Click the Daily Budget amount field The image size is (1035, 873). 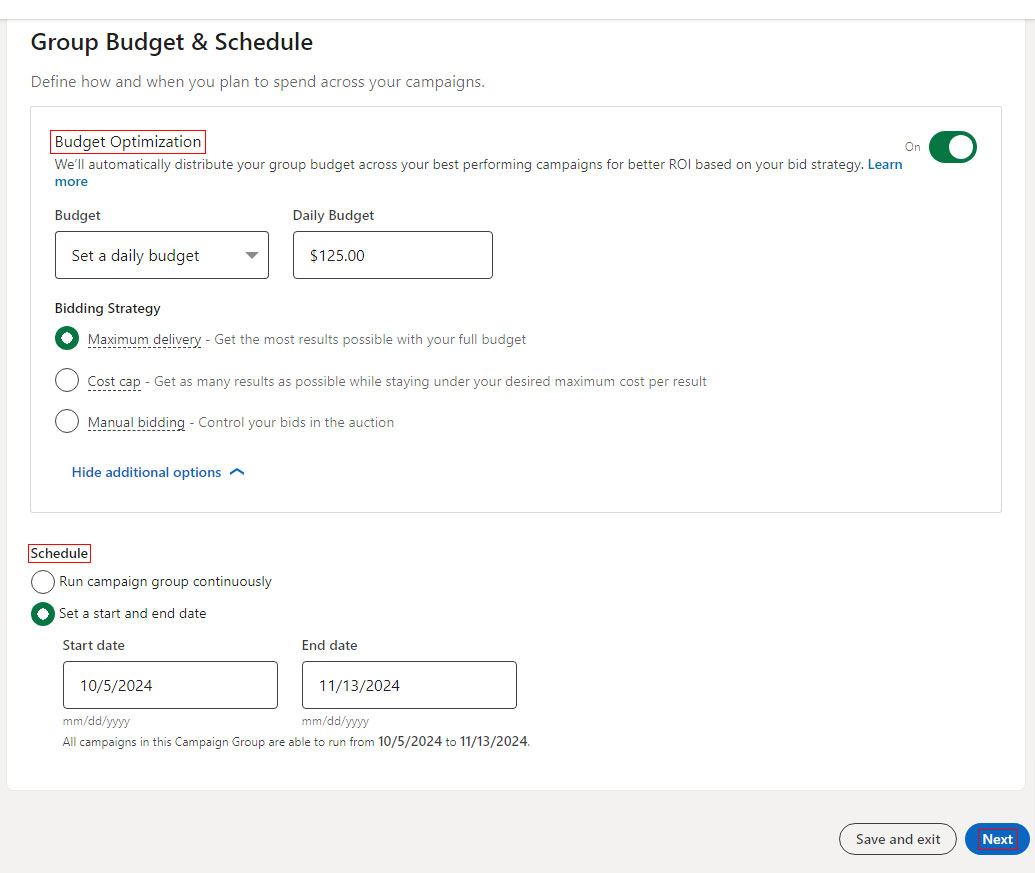[x=393, y=255]
